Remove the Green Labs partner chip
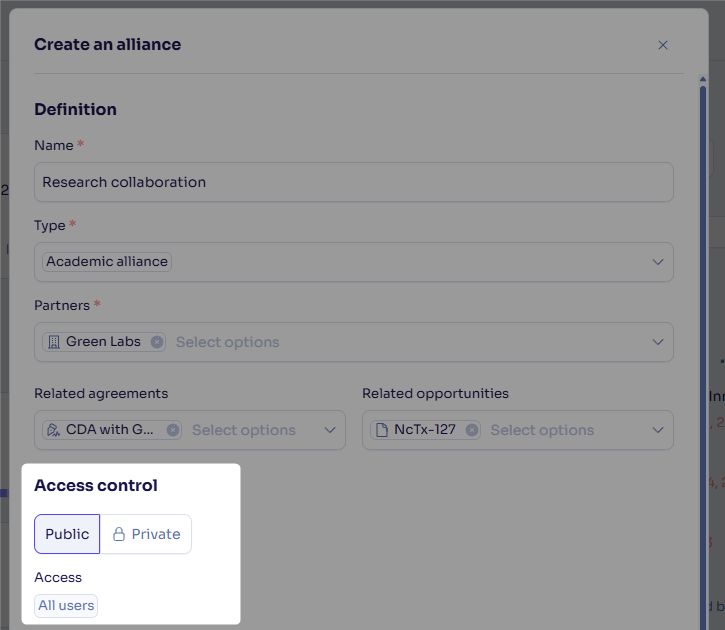The height and width of the screenshot is (630, 725). tap(157, 342)
